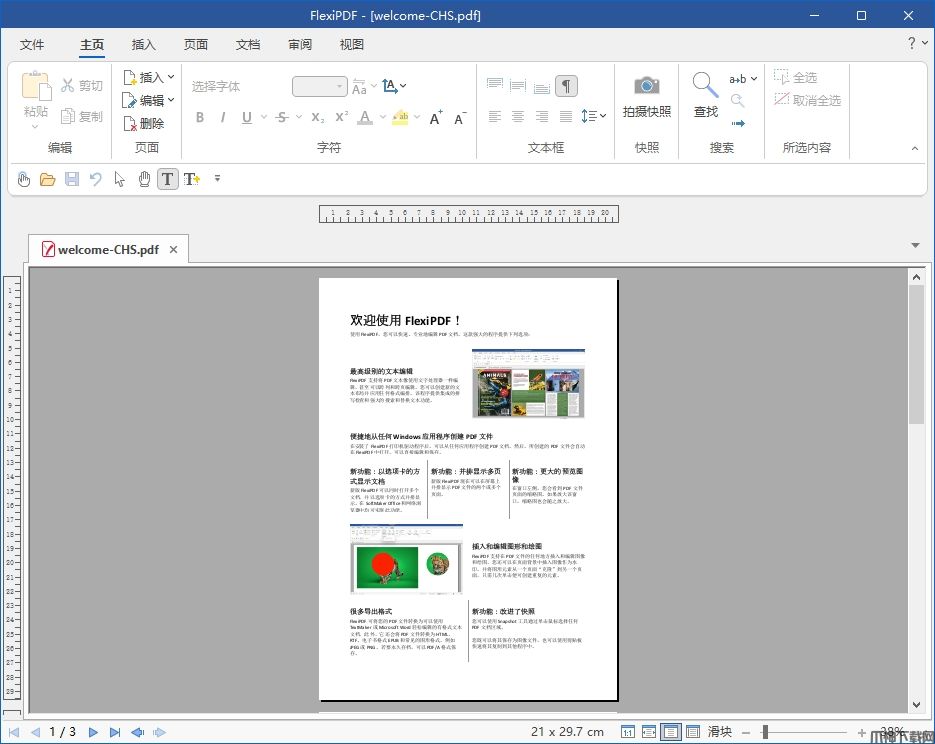This screenshot has height=744, width=935.
Task: Click the 查找 magnifier search icon
Action: click(x=705, y=85)
